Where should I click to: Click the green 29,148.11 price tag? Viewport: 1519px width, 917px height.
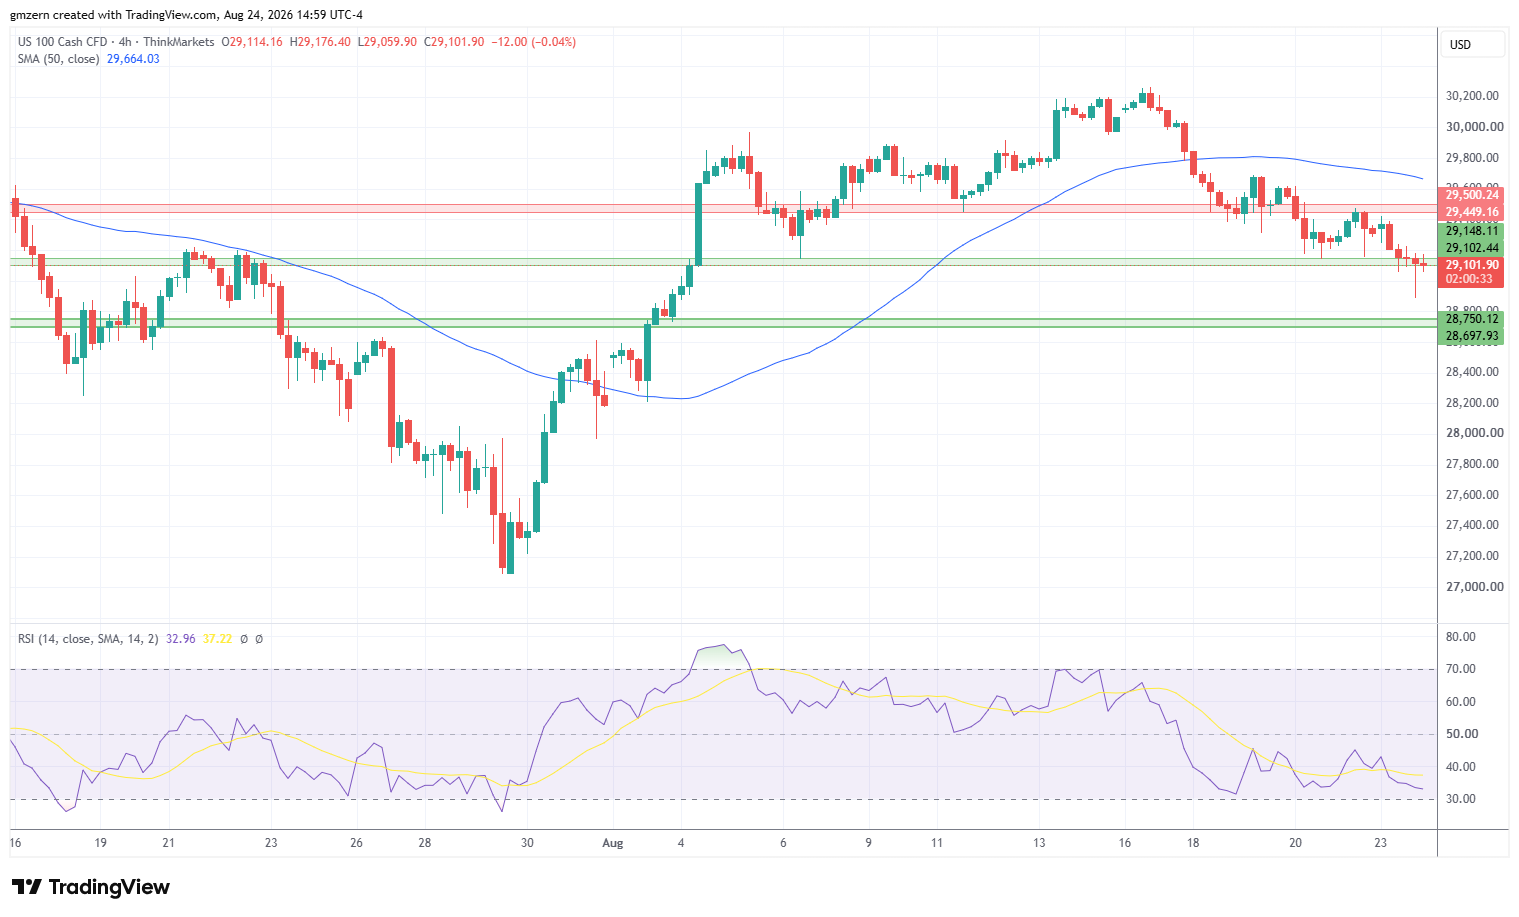[1471, 230]
